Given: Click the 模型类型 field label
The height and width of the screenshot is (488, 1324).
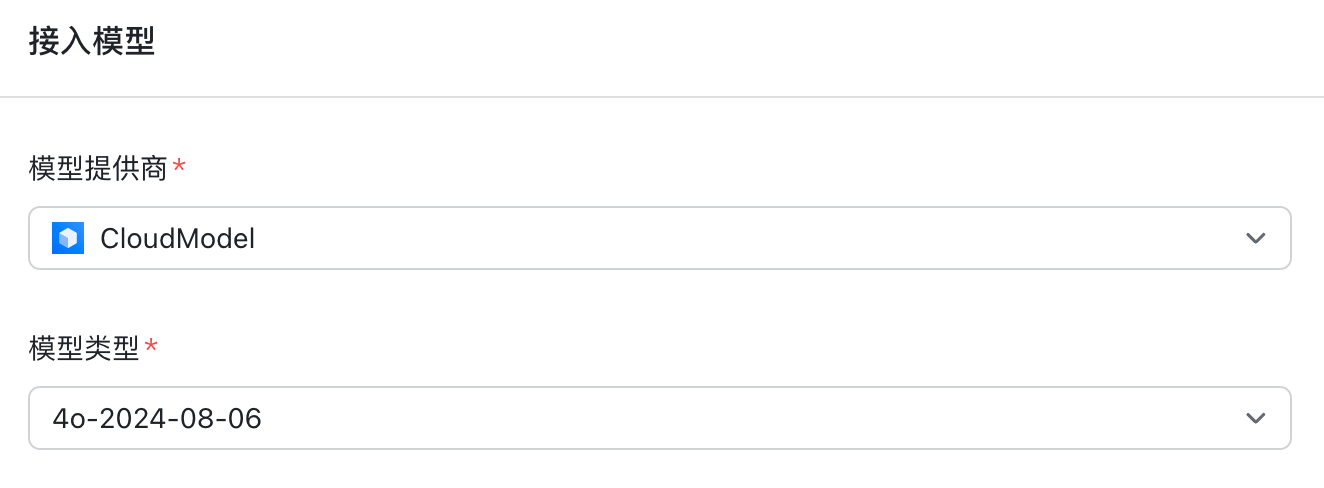Looking at the screenshot, I should 84,348.
